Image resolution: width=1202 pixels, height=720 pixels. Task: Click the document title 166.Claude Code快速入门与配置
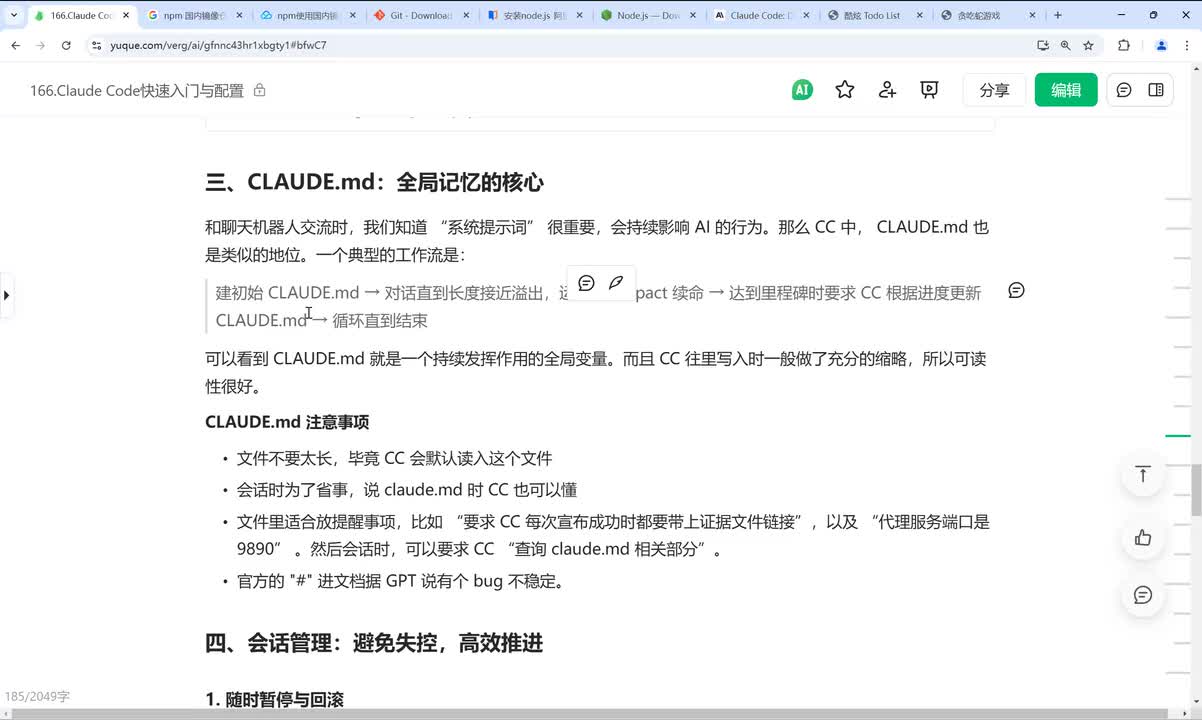137,90
